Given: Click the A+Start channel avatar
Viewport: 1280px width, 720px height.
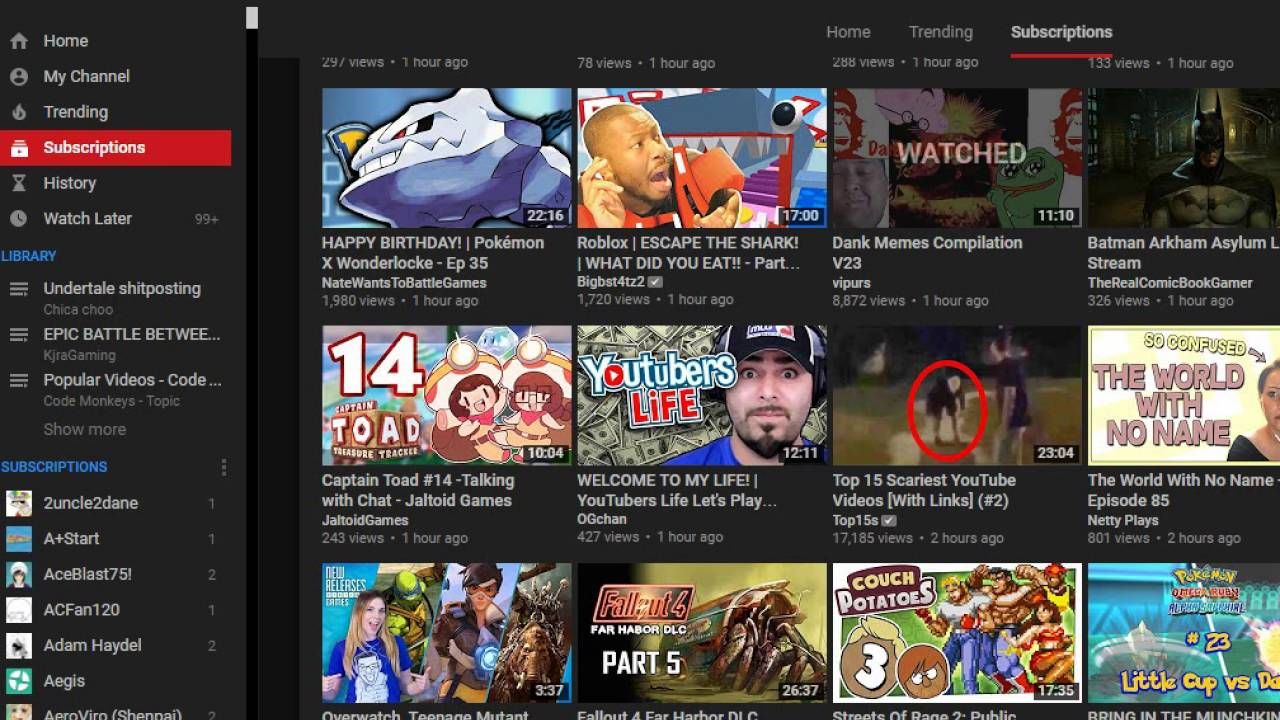Looking at the screenshot, I should (18, 539).
